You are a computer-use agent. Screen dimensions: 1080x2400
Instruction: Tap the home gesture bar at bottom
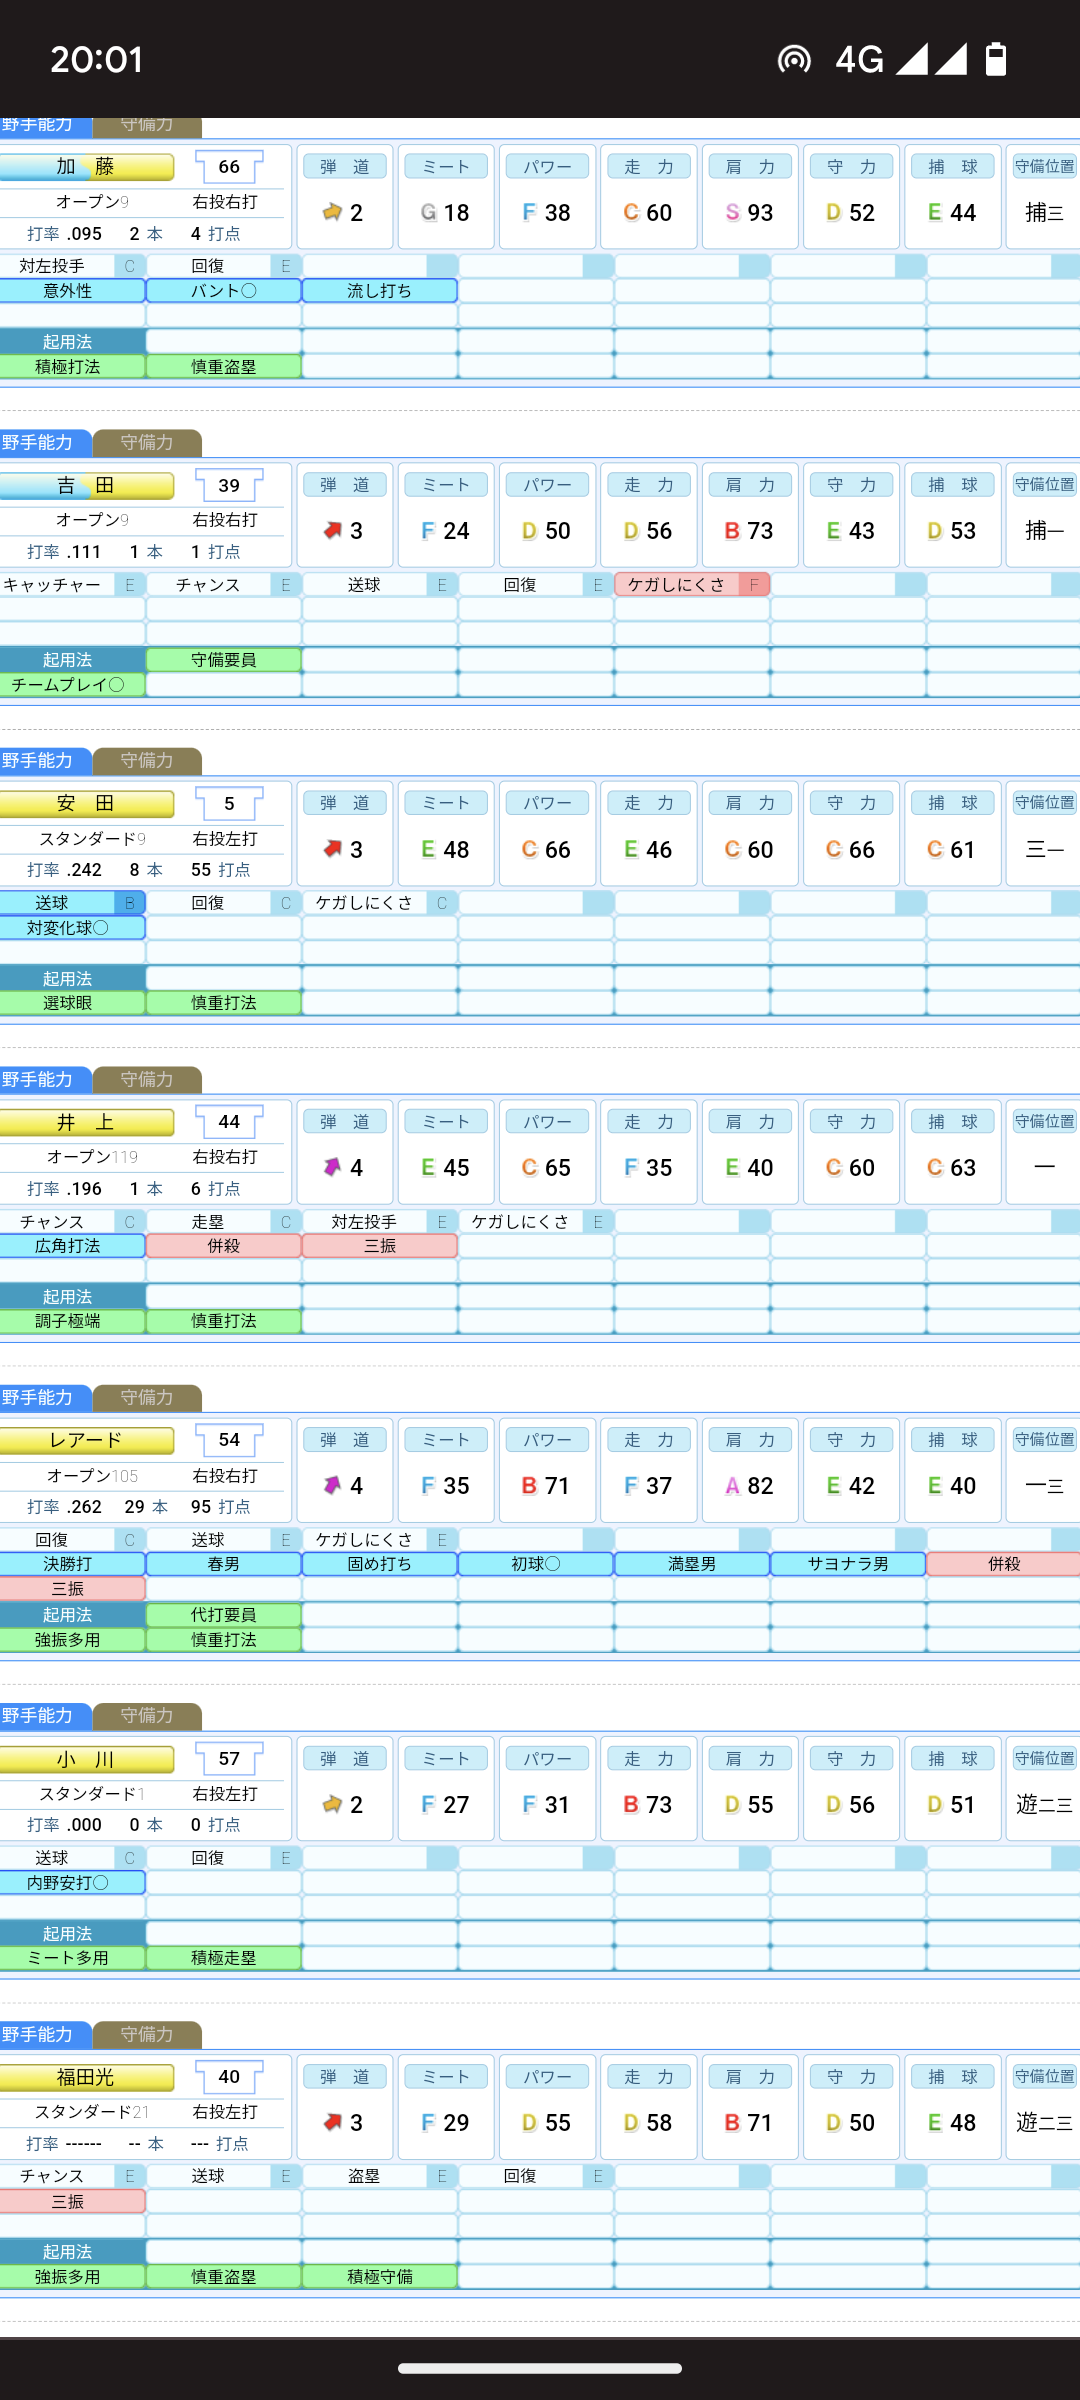tap(540, 2368)
